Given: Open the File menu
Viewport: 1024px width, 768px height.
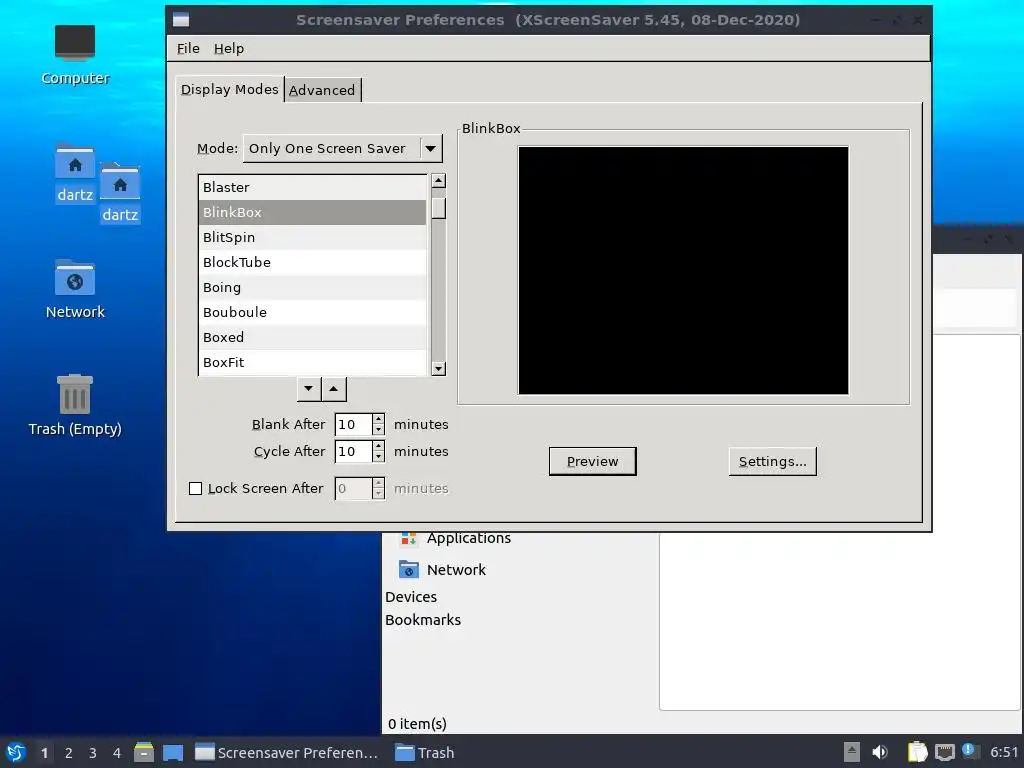Looking at the screenshot, I should 188,48.
